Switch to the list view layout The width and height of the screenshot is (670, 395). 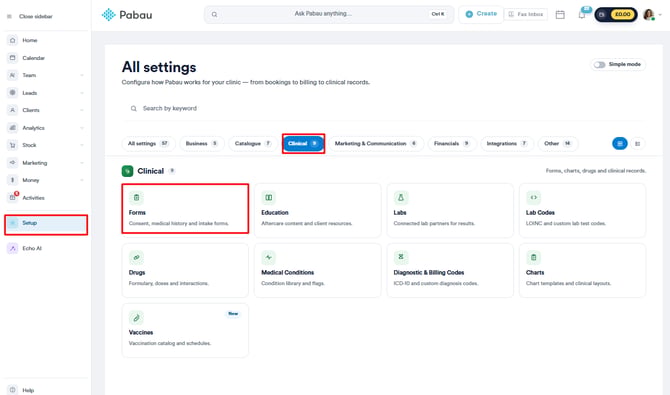[638, 144]
